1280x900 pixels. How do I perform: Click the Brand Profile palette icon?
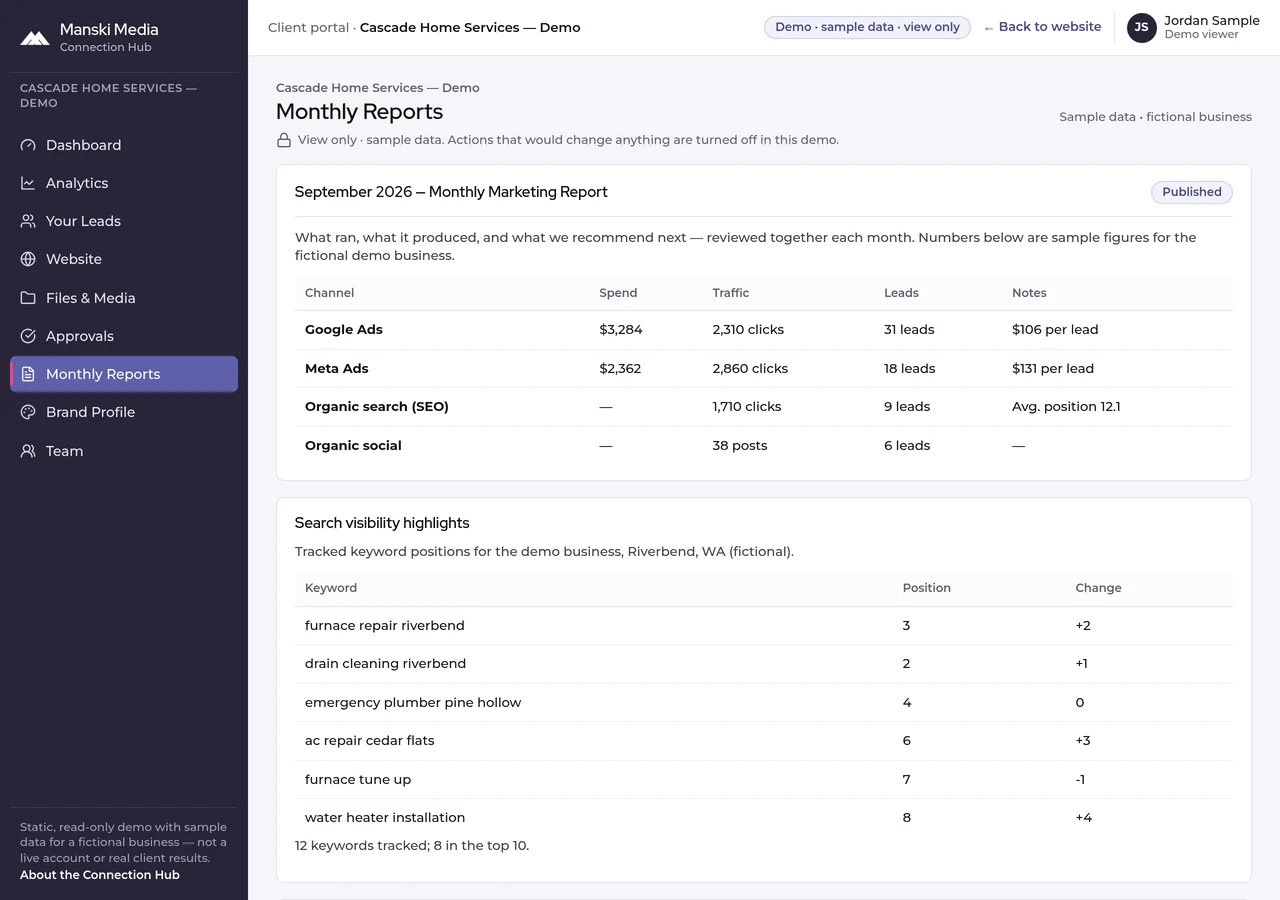coord(28,412)
